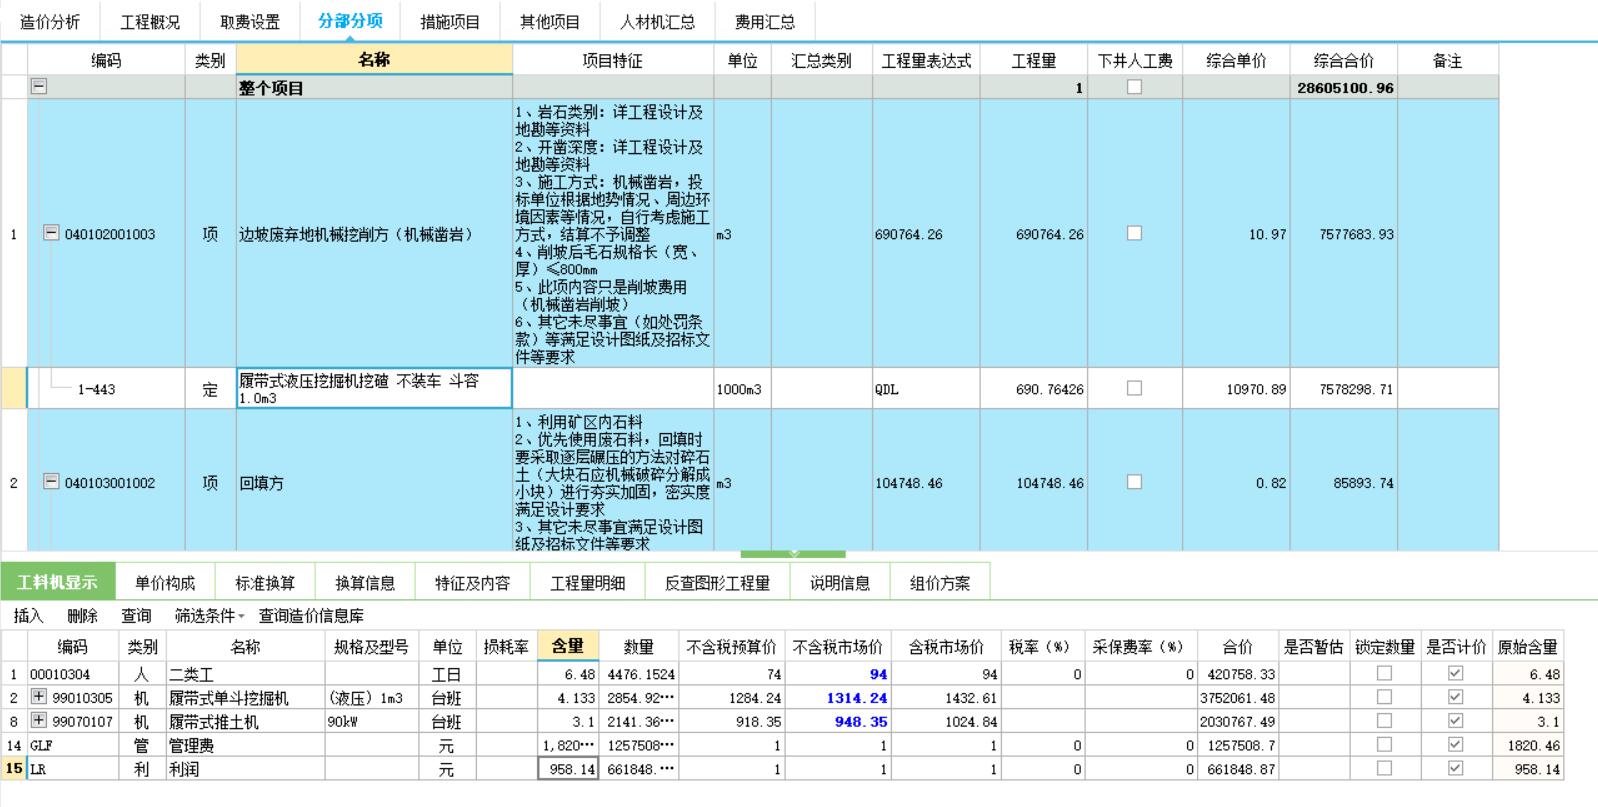Open the 组价方案 tab

[940, 583]
